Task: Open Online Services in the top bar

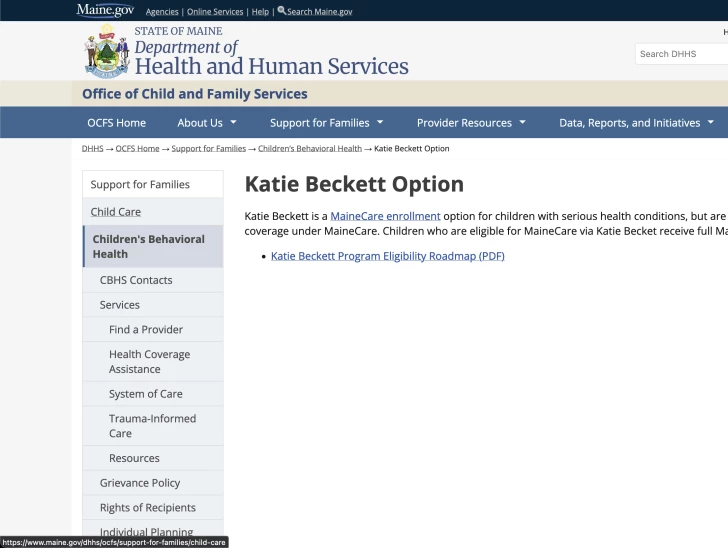Action: pos(215,12)
